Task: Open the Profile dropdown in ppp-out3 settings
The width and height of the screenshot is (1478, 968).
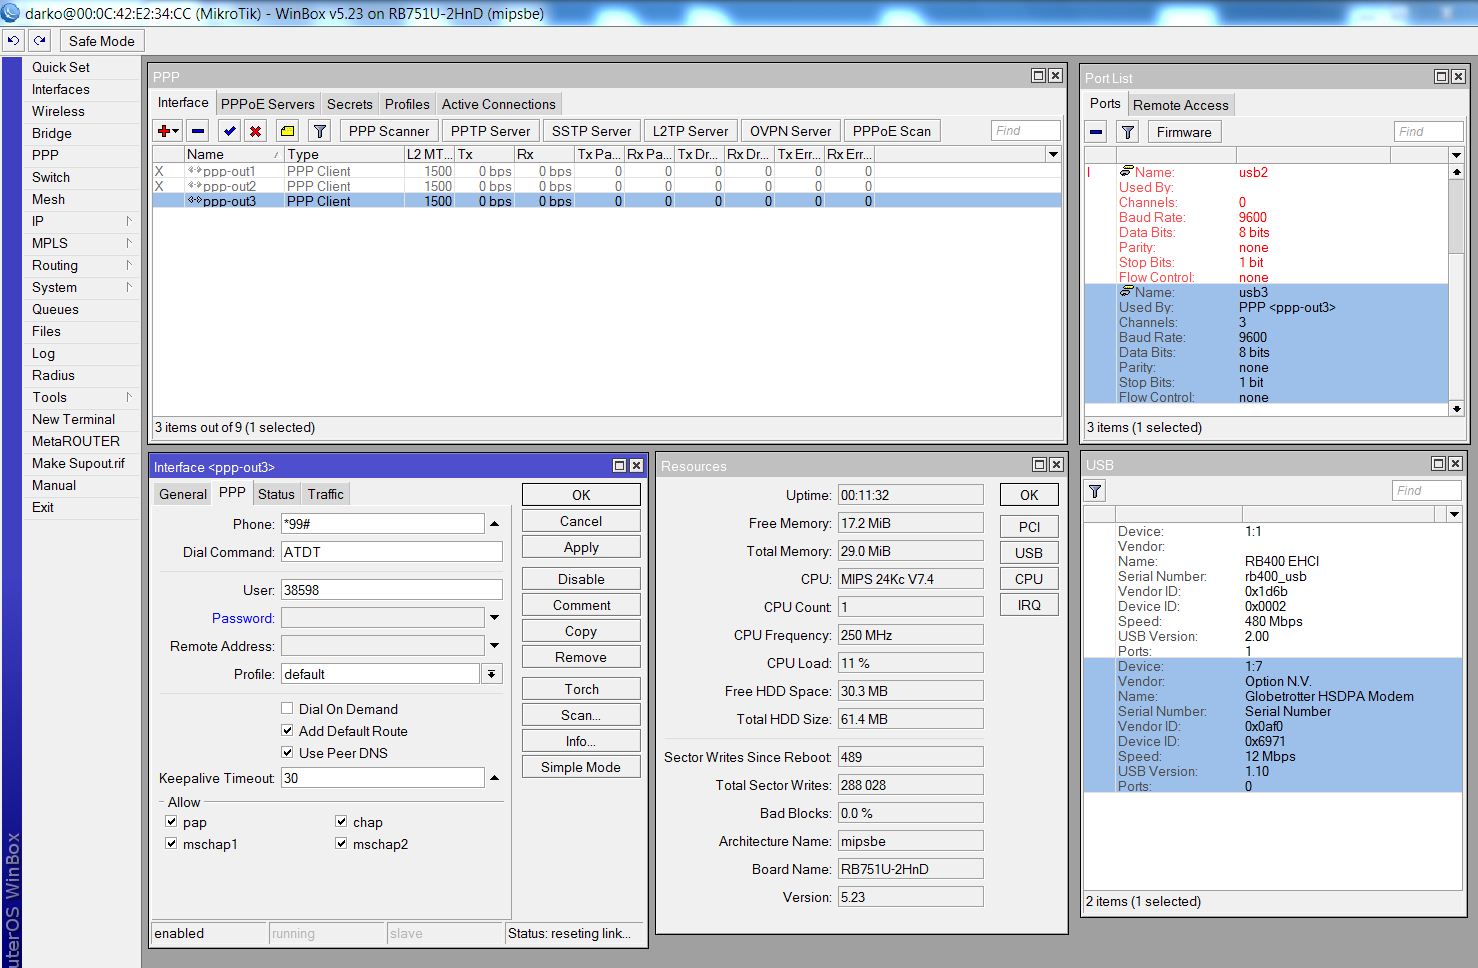Action: (490, 673)
